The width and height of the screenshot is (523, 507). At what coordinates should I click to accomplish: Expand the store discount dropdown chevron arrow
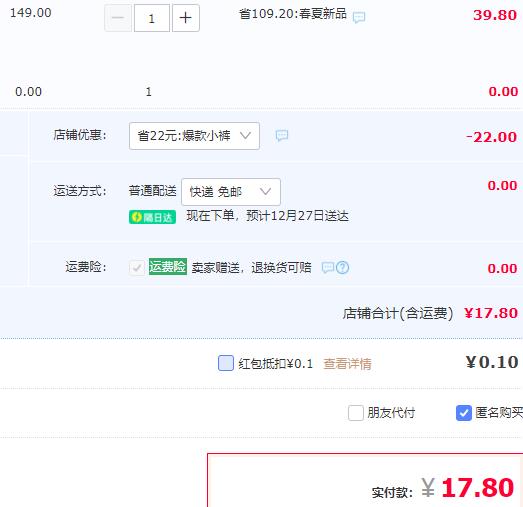pos(245,135)
